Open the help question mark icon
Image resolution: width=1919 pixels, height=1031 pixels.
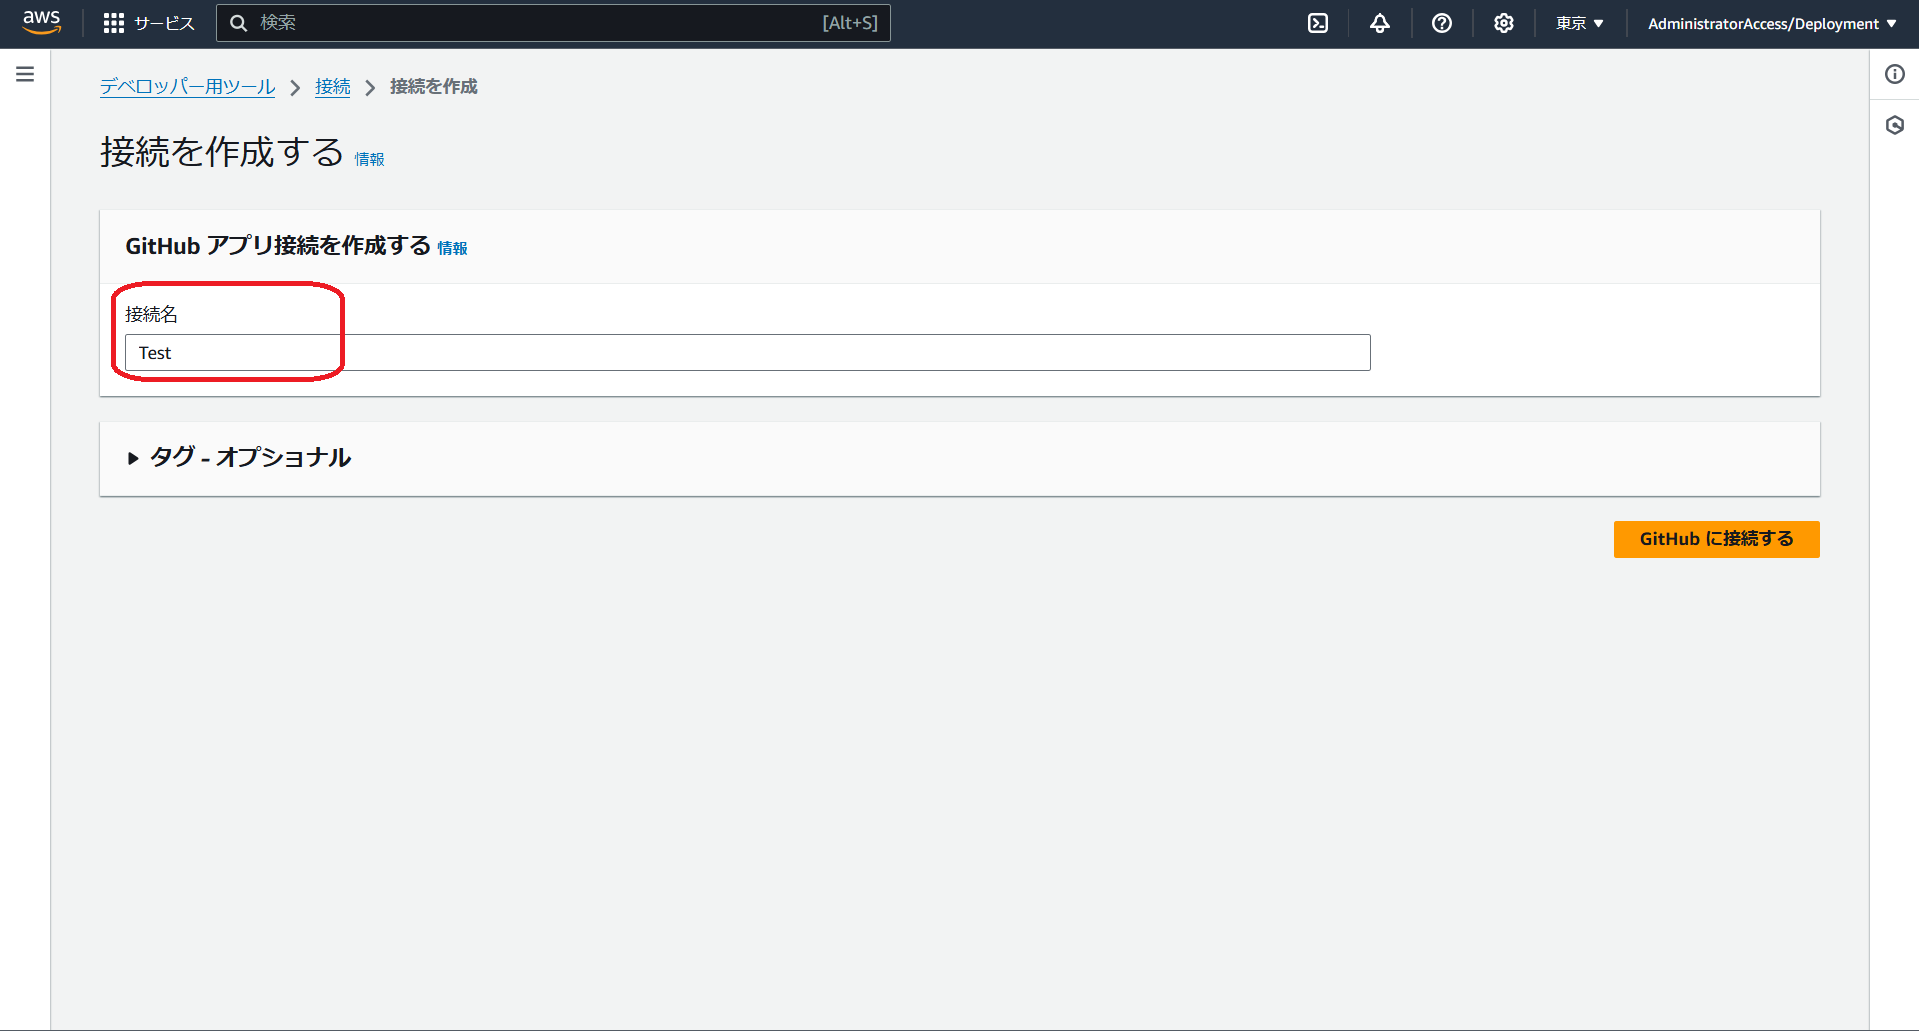[1442, 23]
